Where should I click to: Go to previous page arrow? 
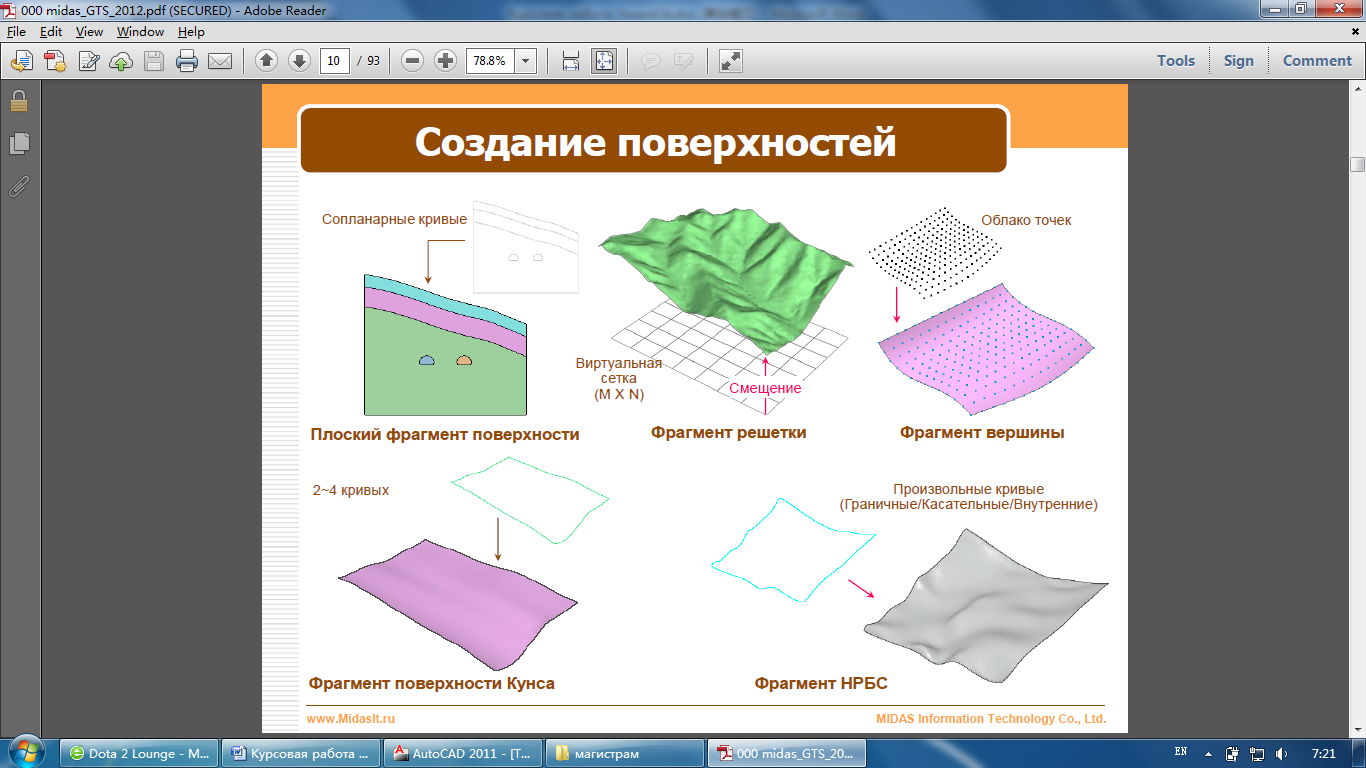(x=266, y=61)
